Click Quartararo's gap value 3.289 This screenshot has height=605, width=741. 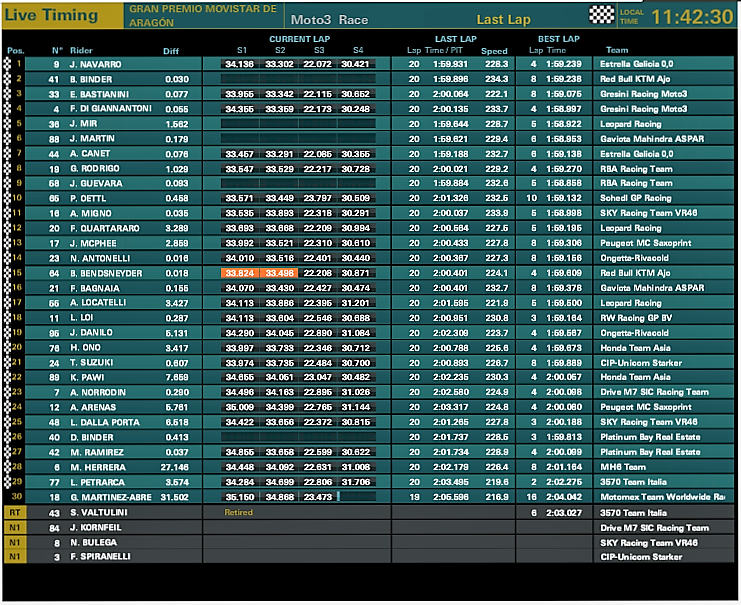click(x=177, y=228)
